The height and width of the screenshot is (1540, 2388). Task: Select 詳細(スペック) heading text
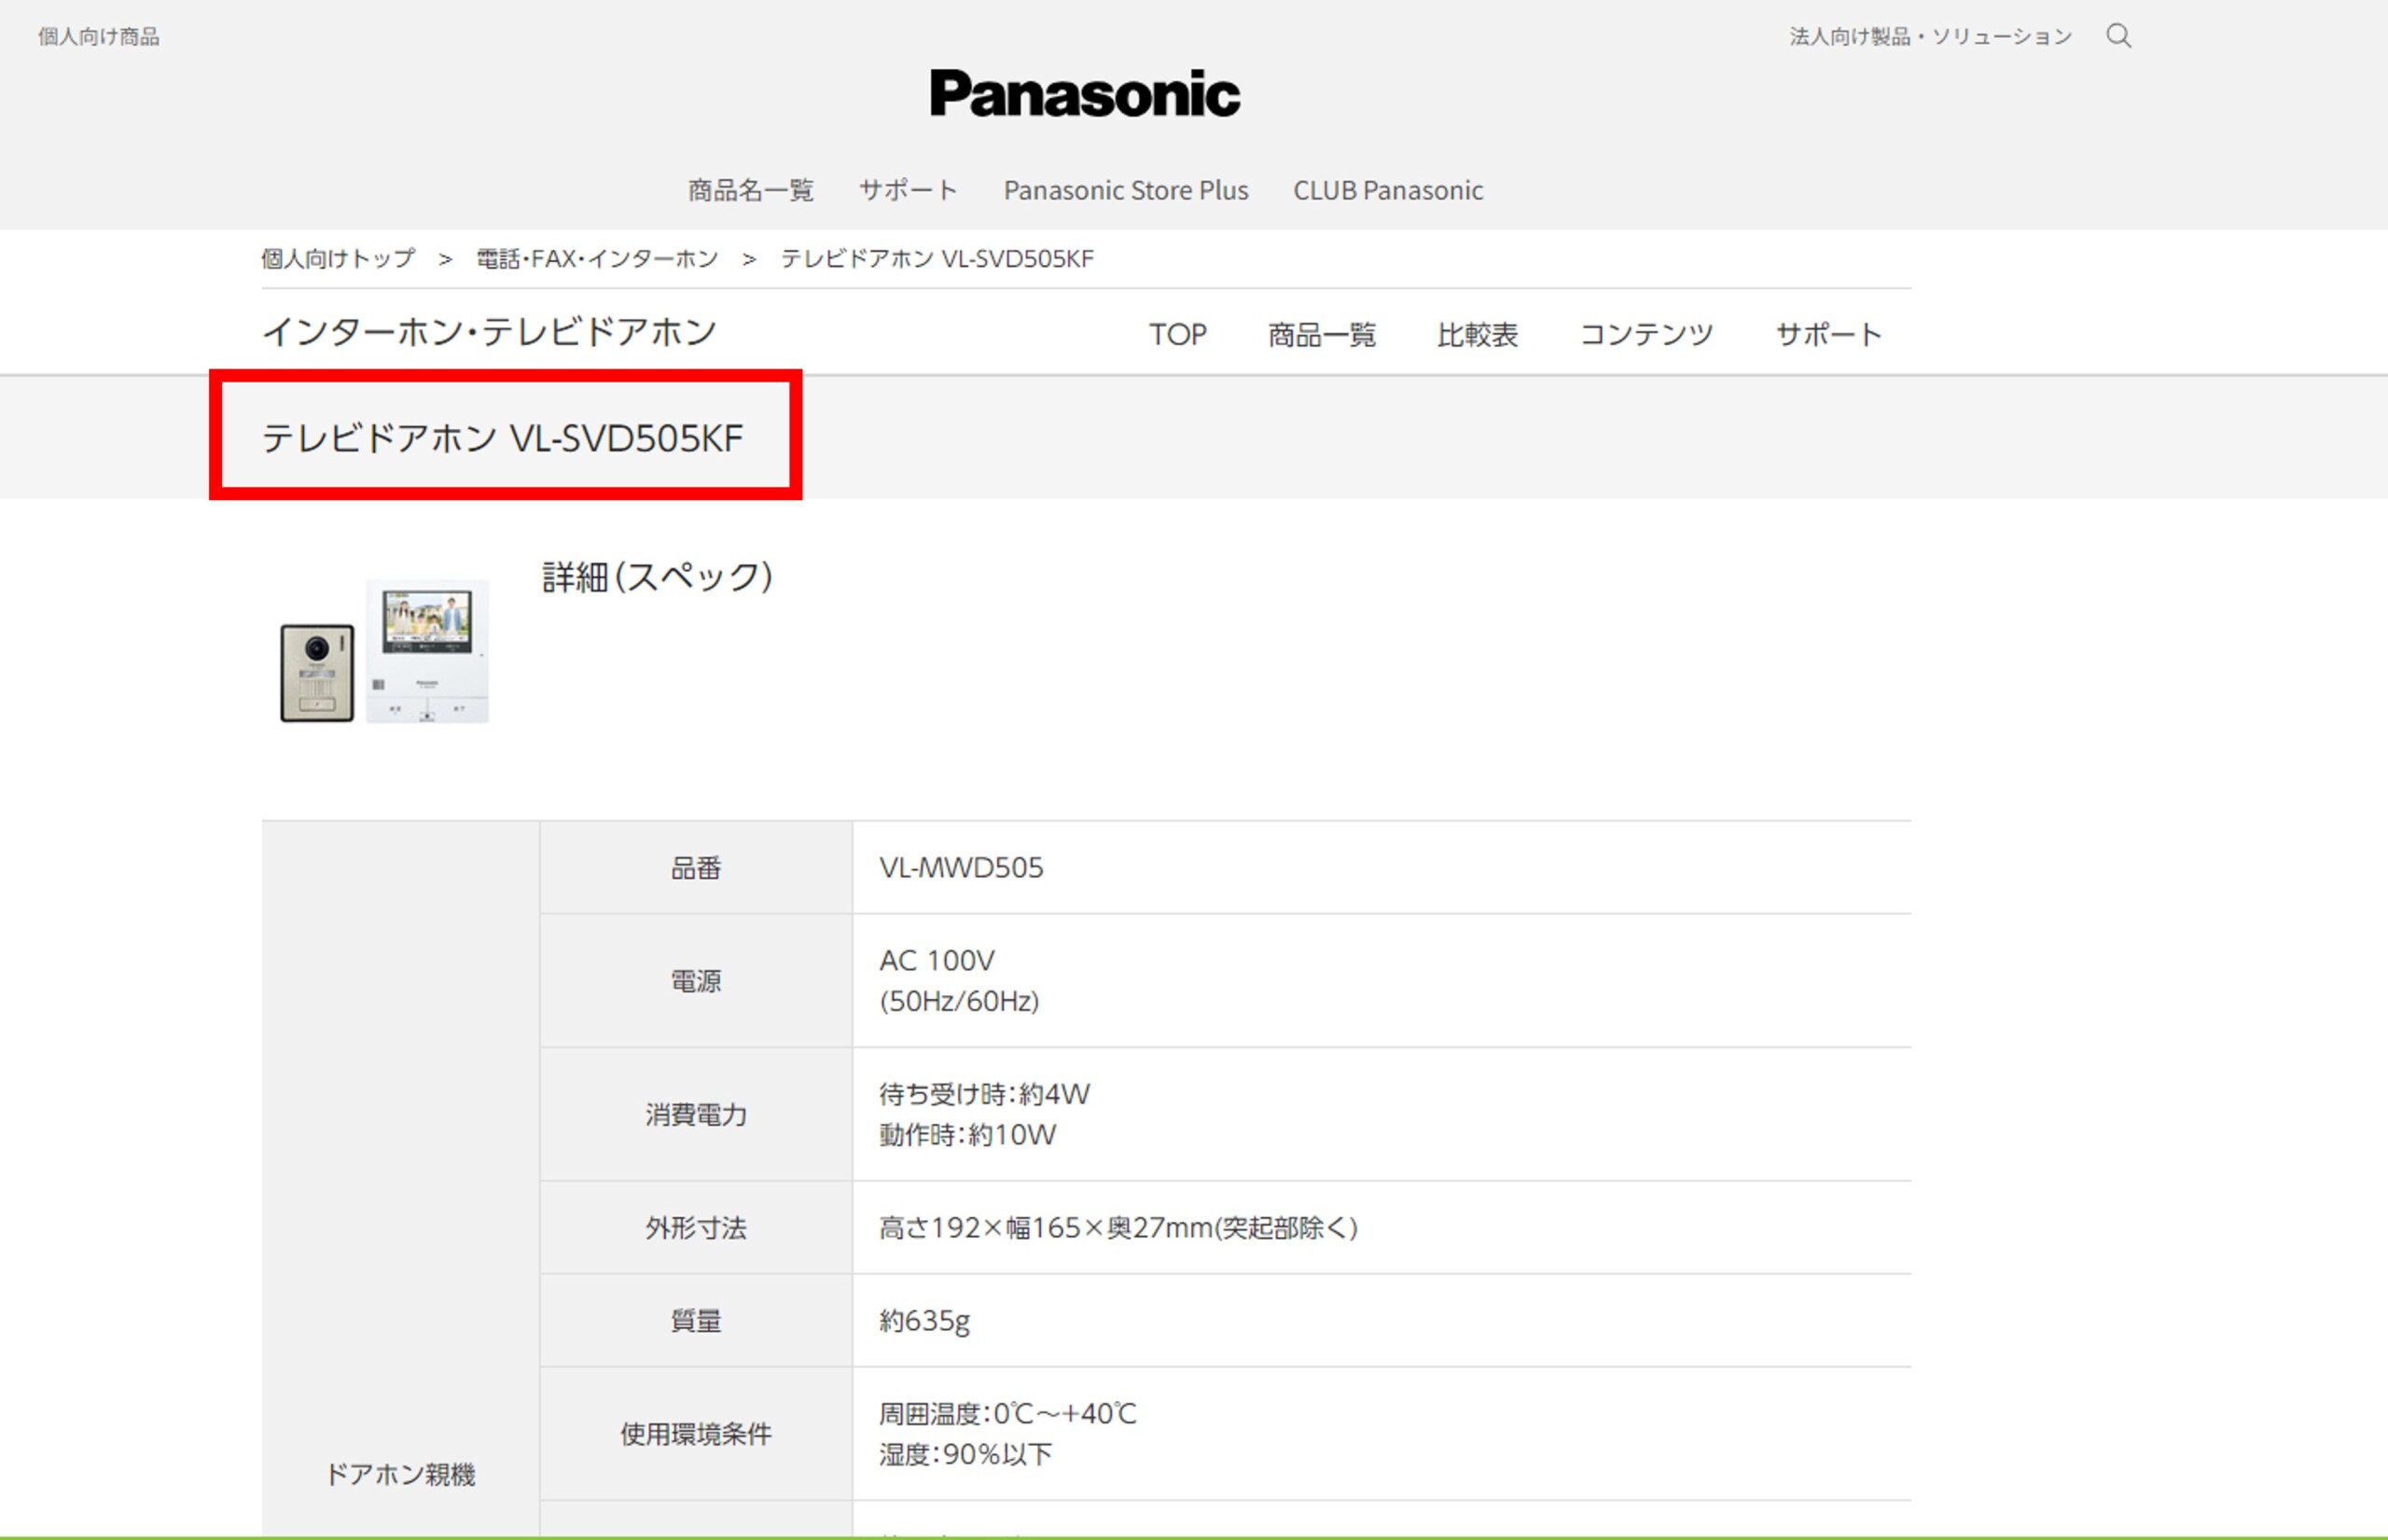[657, 577]
